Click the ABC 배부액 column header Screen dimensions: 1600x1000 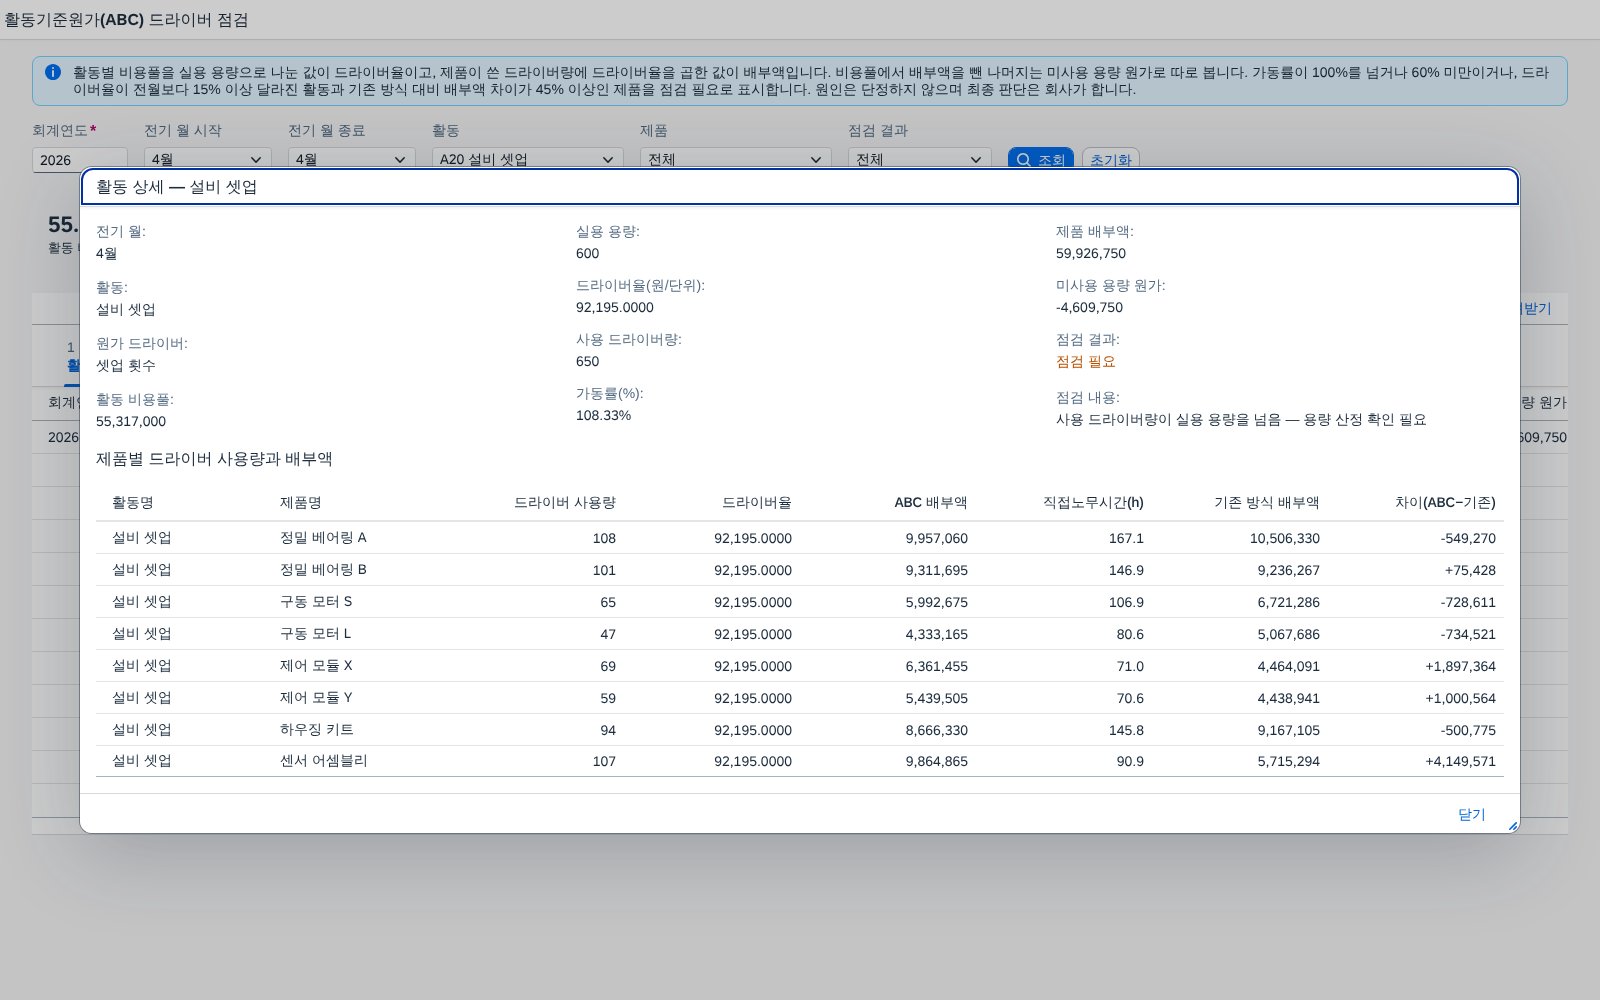coord(931,503)
